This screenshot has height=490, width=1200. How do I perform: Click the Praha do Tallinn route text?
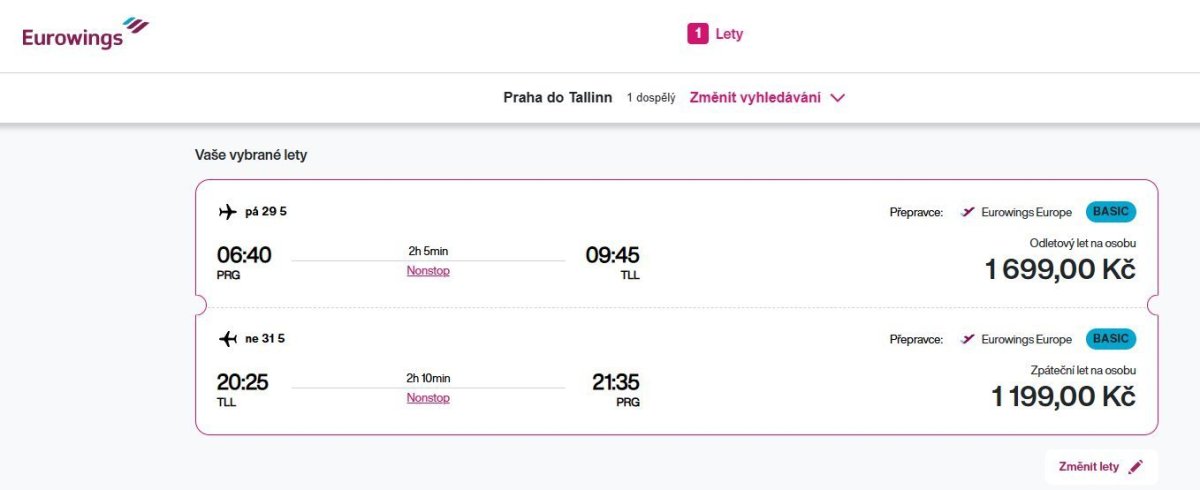pyautogui.click(x=557, y=98)
